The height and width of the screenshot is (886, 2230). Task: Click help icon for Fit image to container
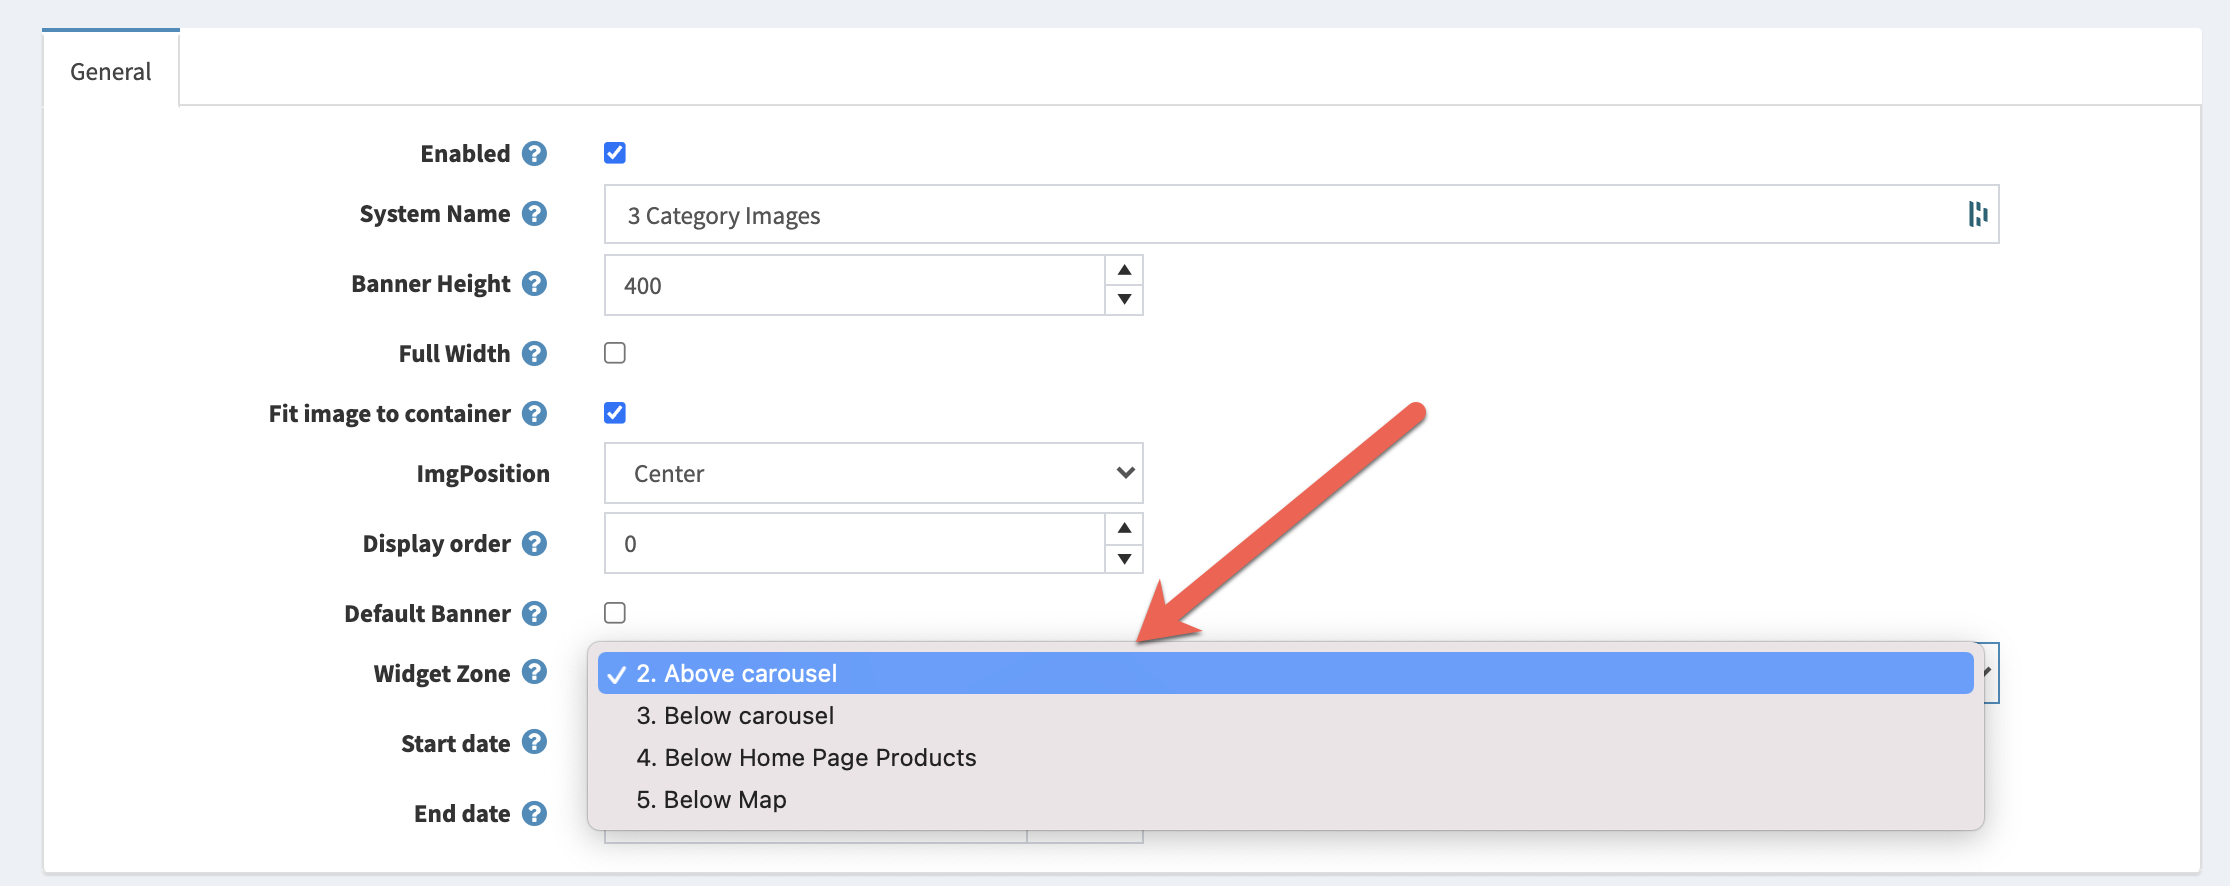tap(535, 414)
